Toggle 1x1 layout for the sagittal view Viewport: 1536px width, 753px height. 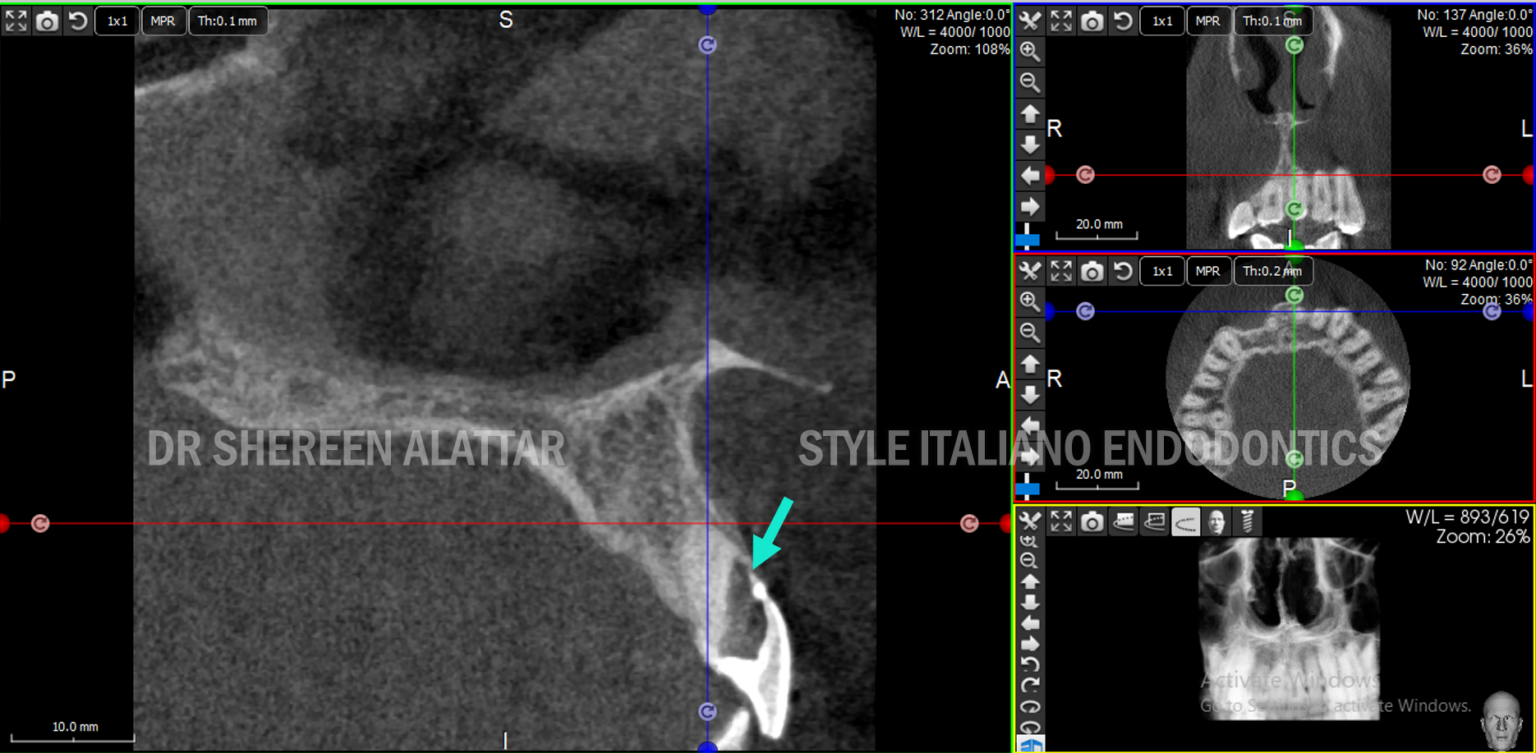coord(116,20)
